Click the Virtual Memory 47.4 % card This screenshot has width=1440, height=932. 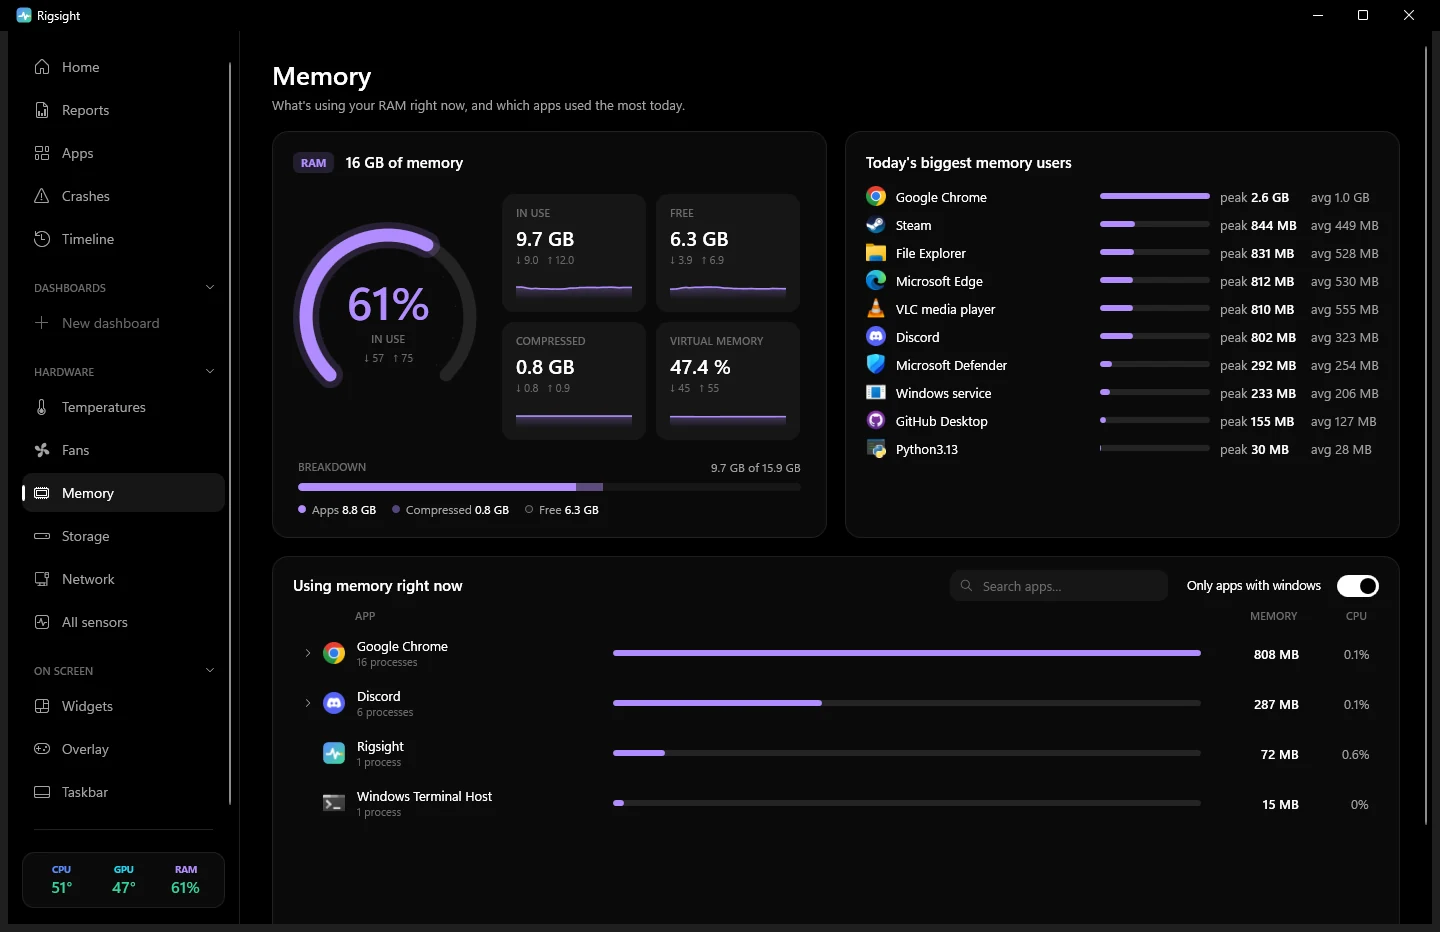(728, 381)
